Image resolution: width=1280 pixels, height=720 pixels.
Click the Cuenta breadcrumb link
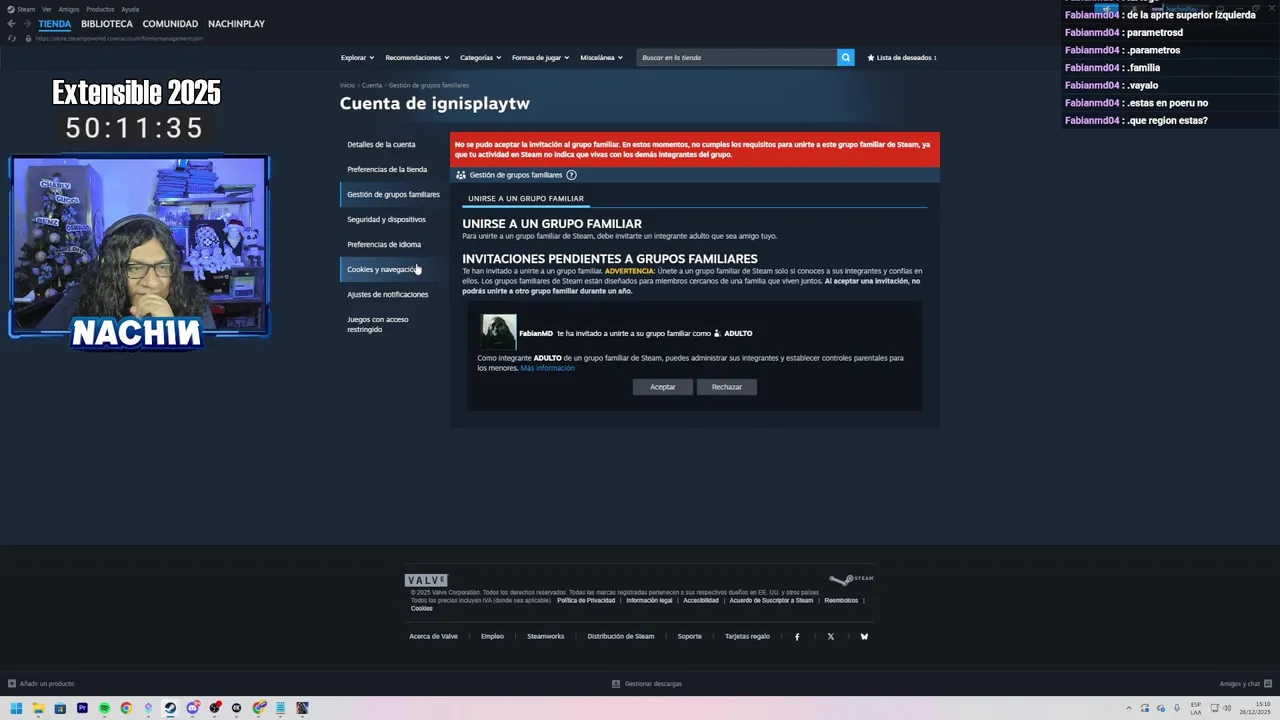tap(371, 86)
